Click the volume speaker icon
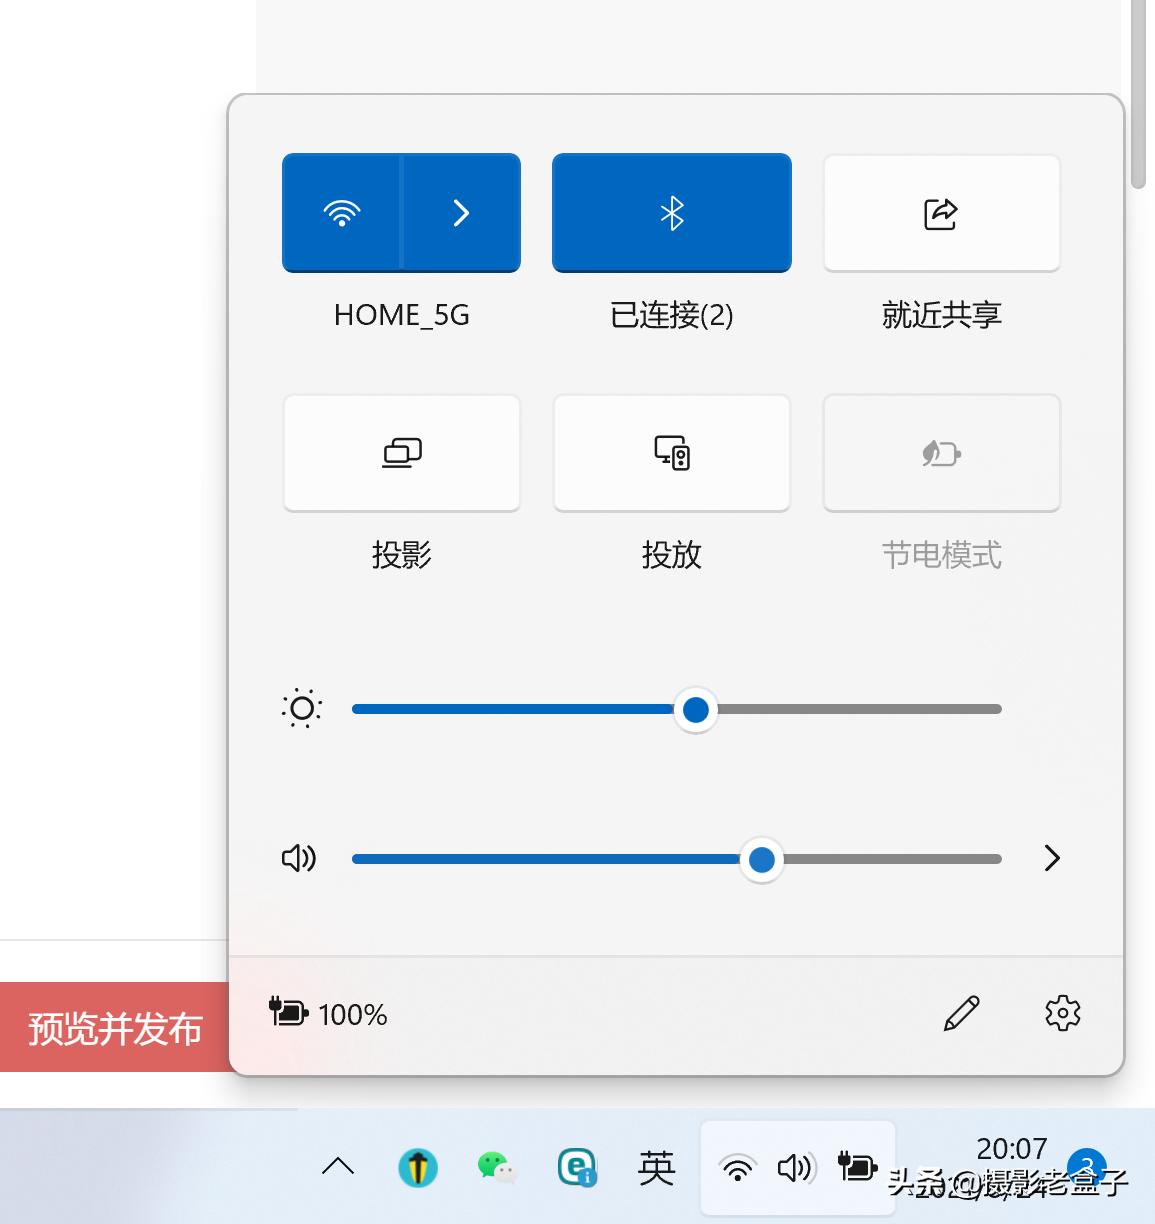 pos(297,858)
